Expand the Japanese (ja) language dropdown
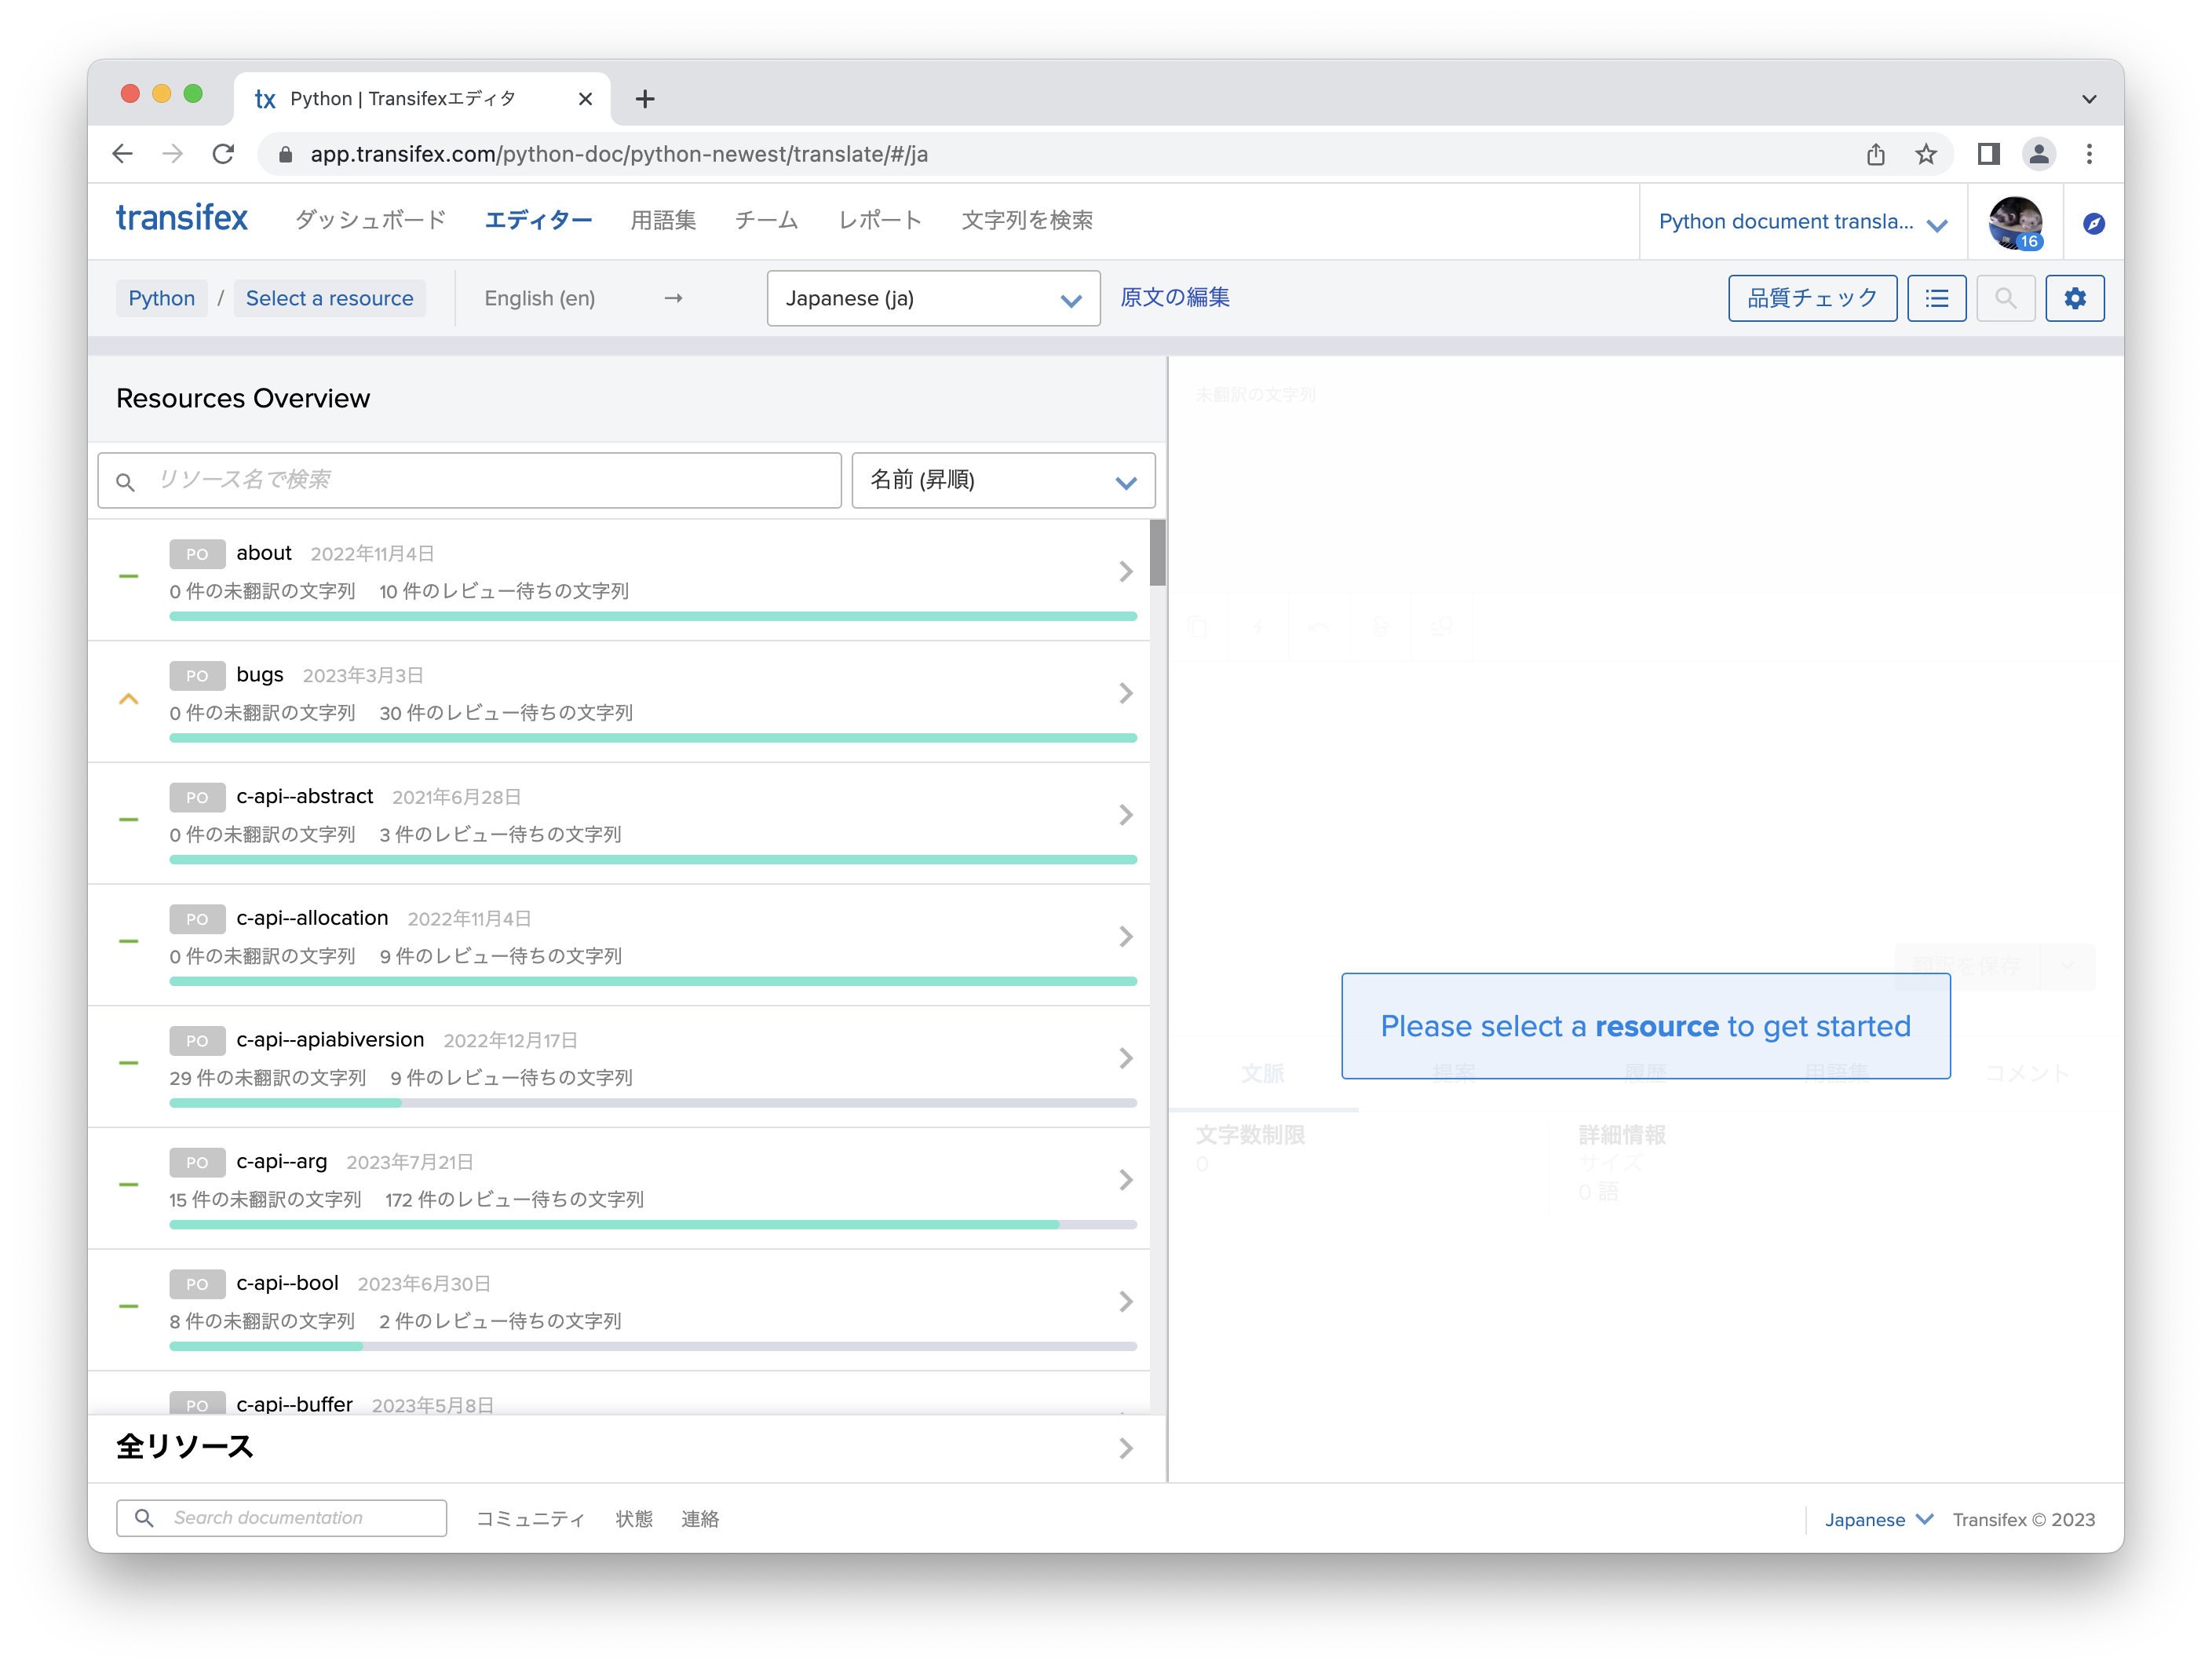Screen dimensions: 2212x1669 (933, 298)
